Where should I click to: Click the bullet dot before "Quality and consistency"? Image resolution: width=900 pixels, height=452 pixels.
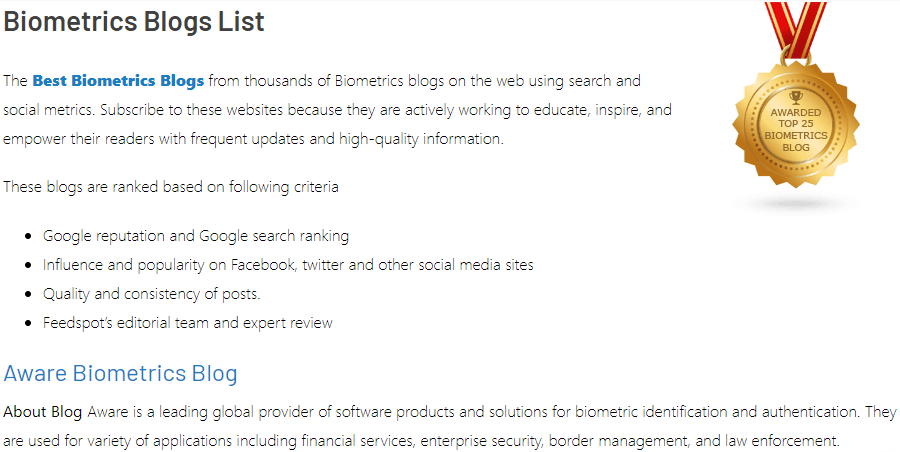coord(26,295)
